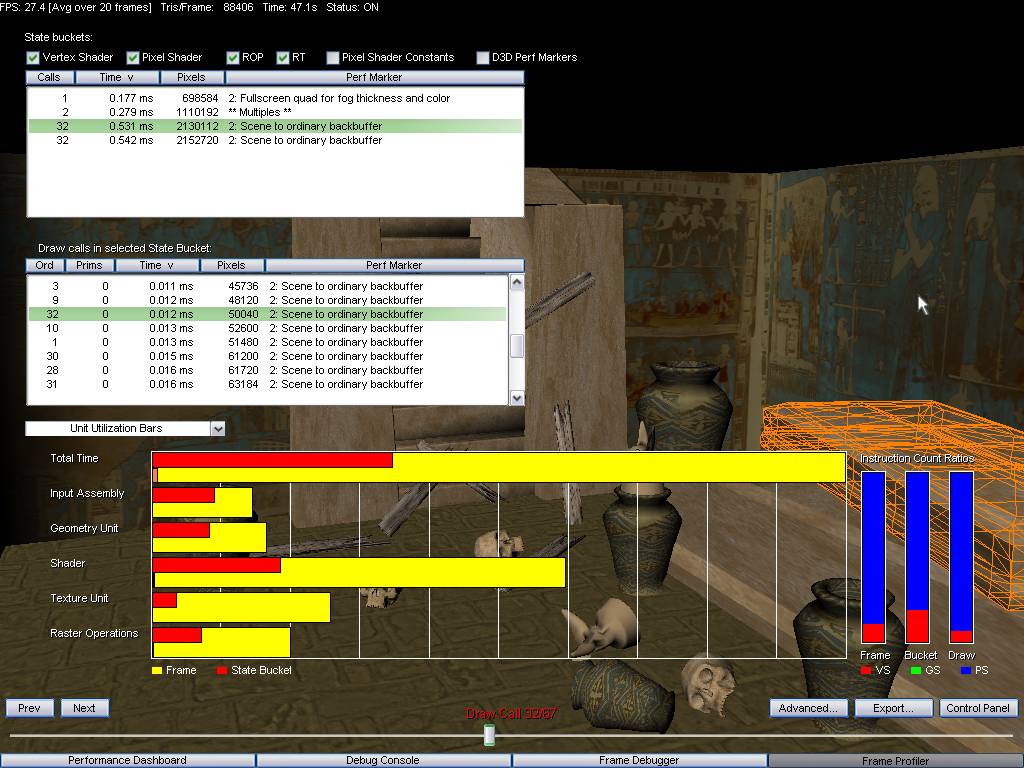The image size is (1024, 768).
Task: Open the Advanced... settings
Action: [x=808, y=708]
